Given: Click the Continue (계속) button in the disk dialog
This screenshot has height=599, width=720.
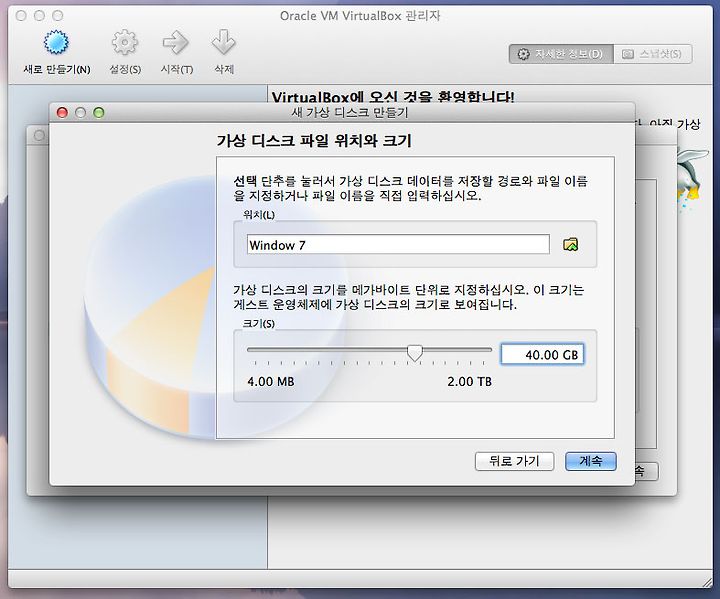Looking at the screenshot, I should click(591, 461).
